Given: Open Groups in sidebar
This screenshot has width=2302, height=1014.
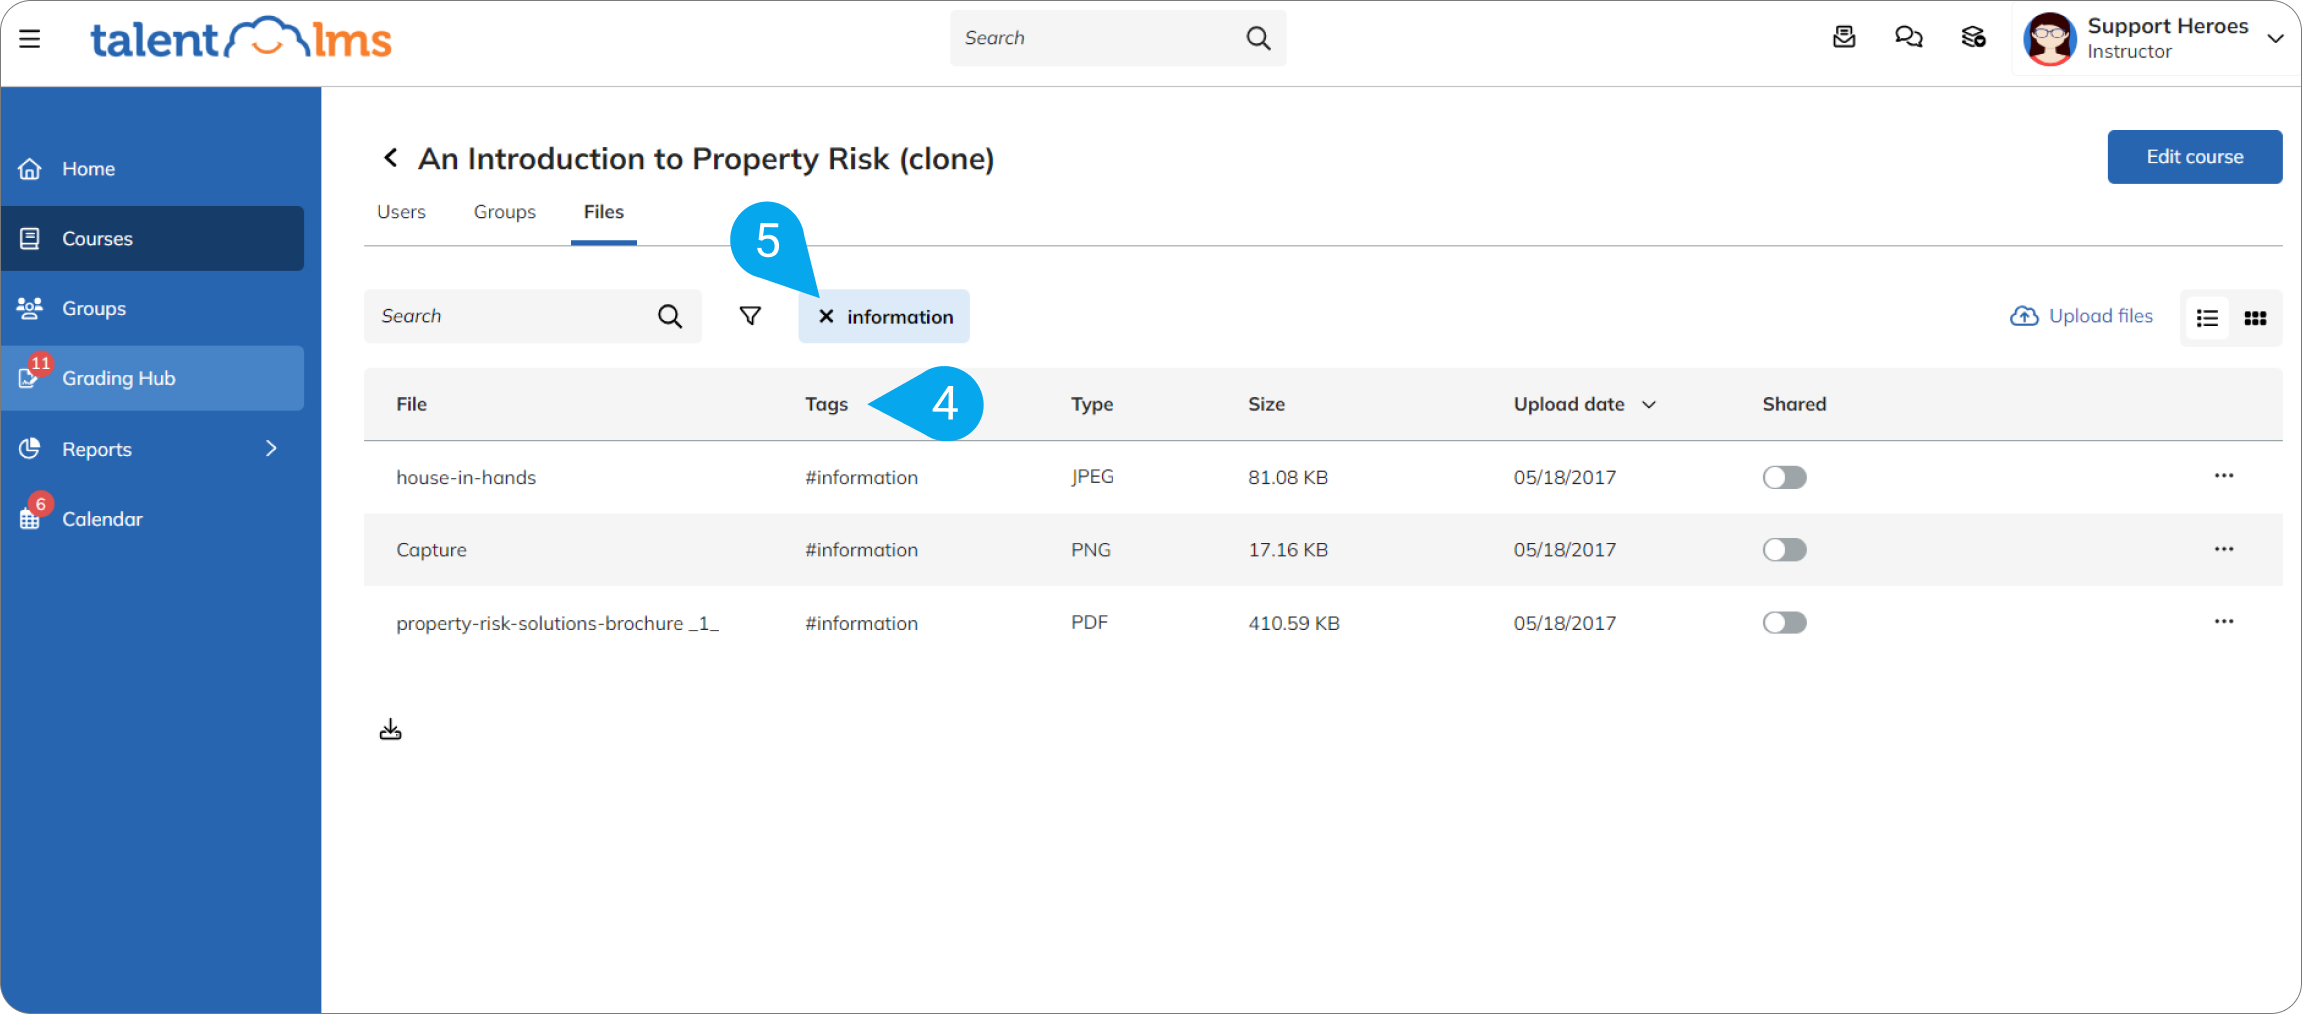Looking at the screenshot, I should (x=152, y=308).
